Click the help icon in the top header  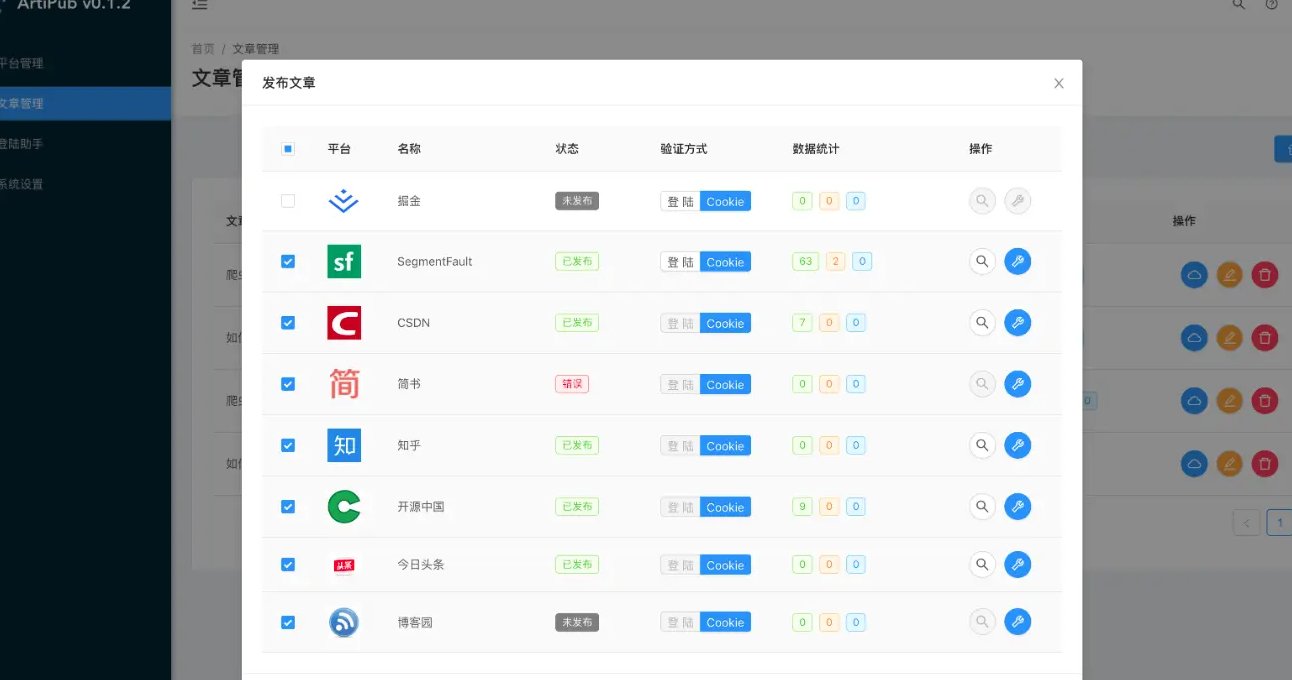point(1271,5)
